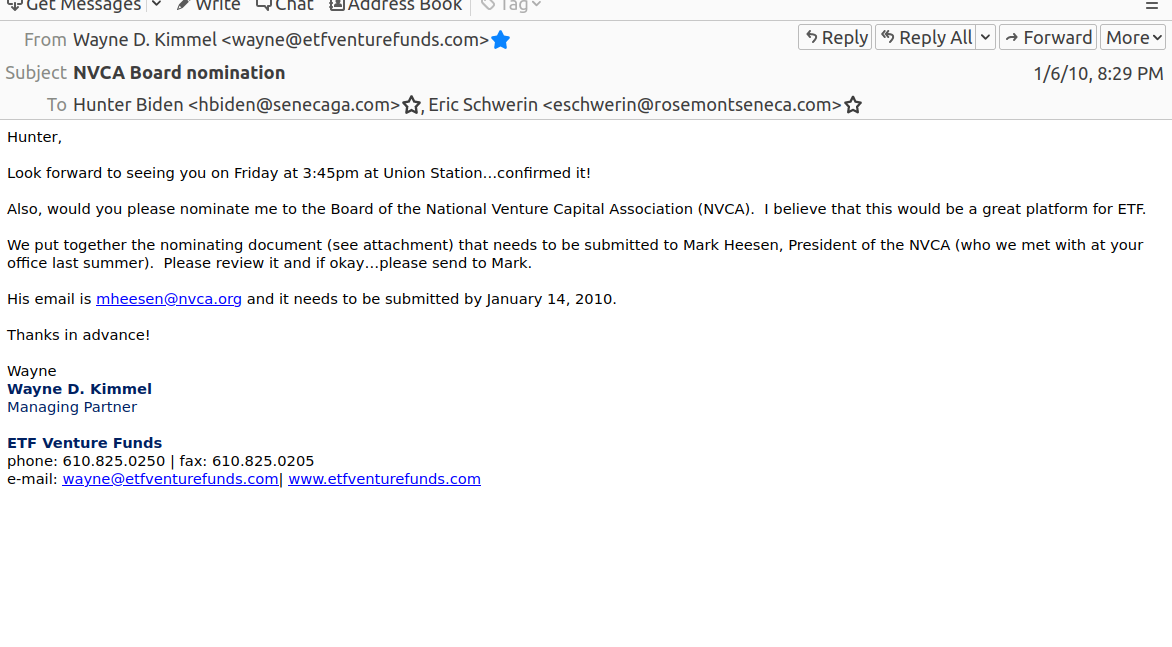
Task: Star Eric Schwerin's contact
Action: pyautogui.click(x=853, y=105)
